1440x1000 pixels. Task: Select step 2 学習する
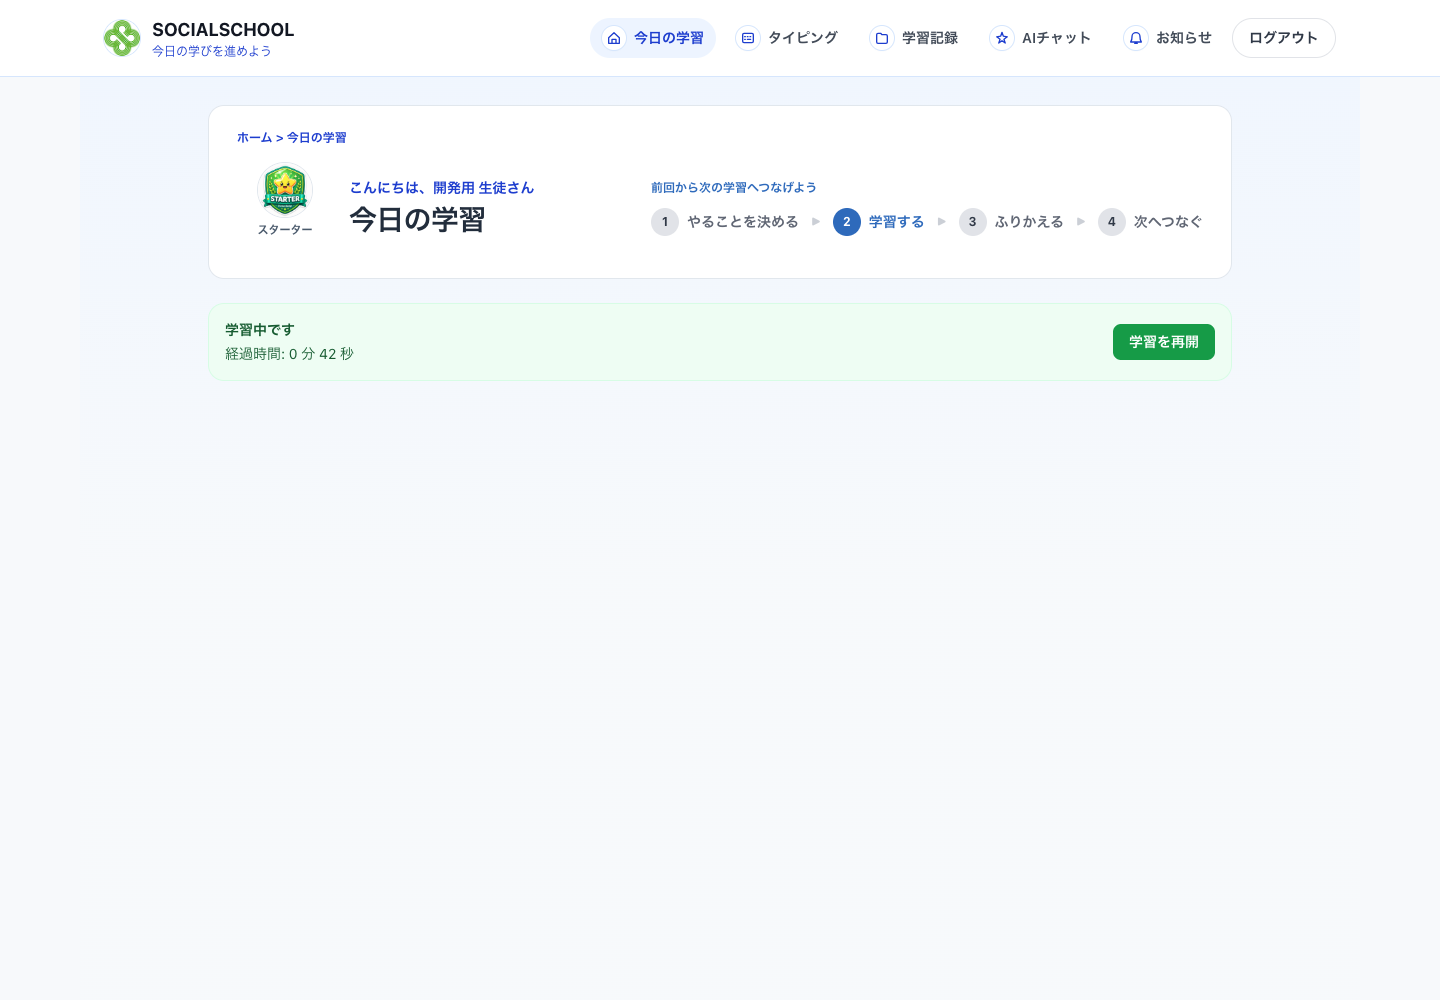(879, 222)
